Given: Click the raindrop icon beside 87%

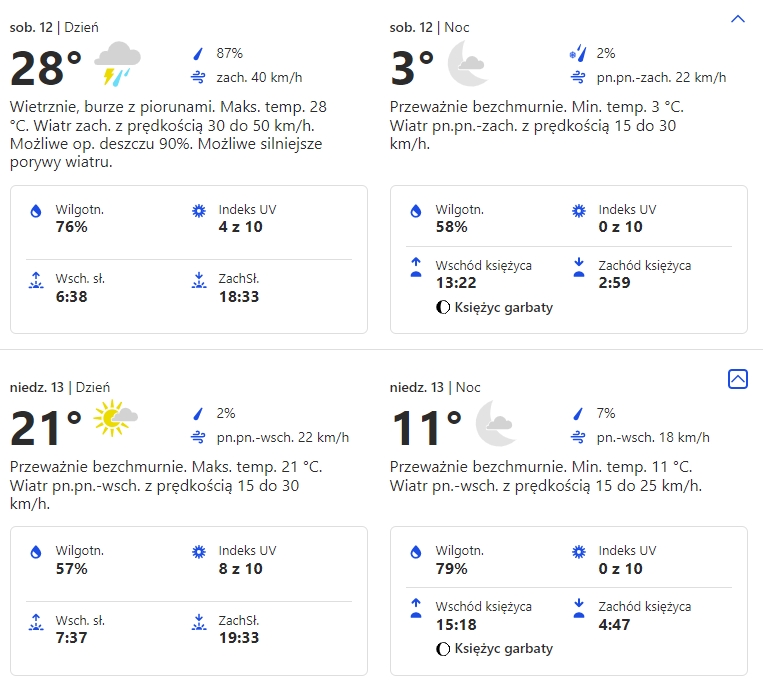Looking at the screenshot, I should point(197,54).
